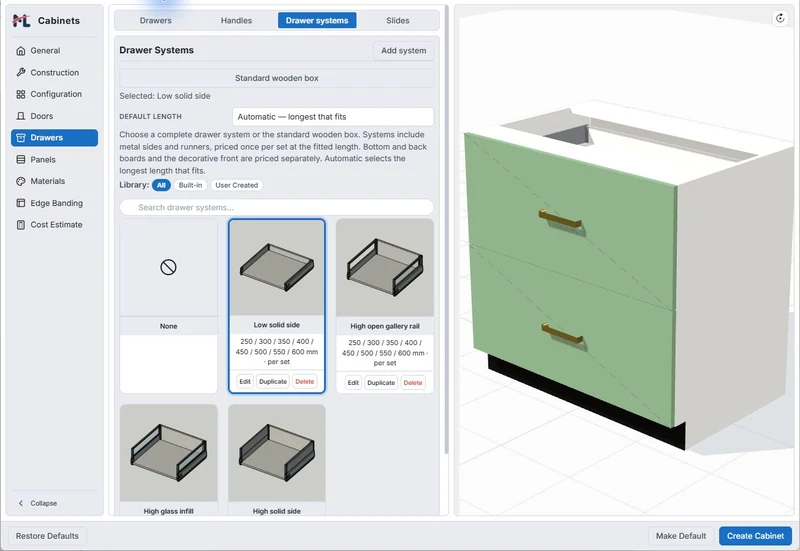Select the Low solid side thumbnail

(x=277, y=268)
